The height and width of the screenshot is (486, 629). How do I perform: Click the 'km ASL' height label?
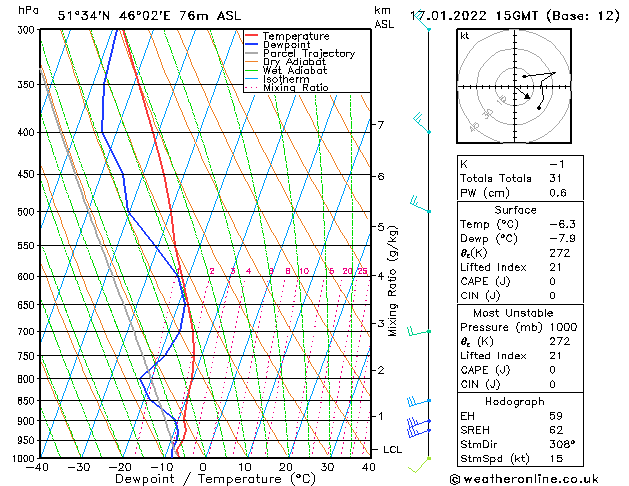point(384,17)
